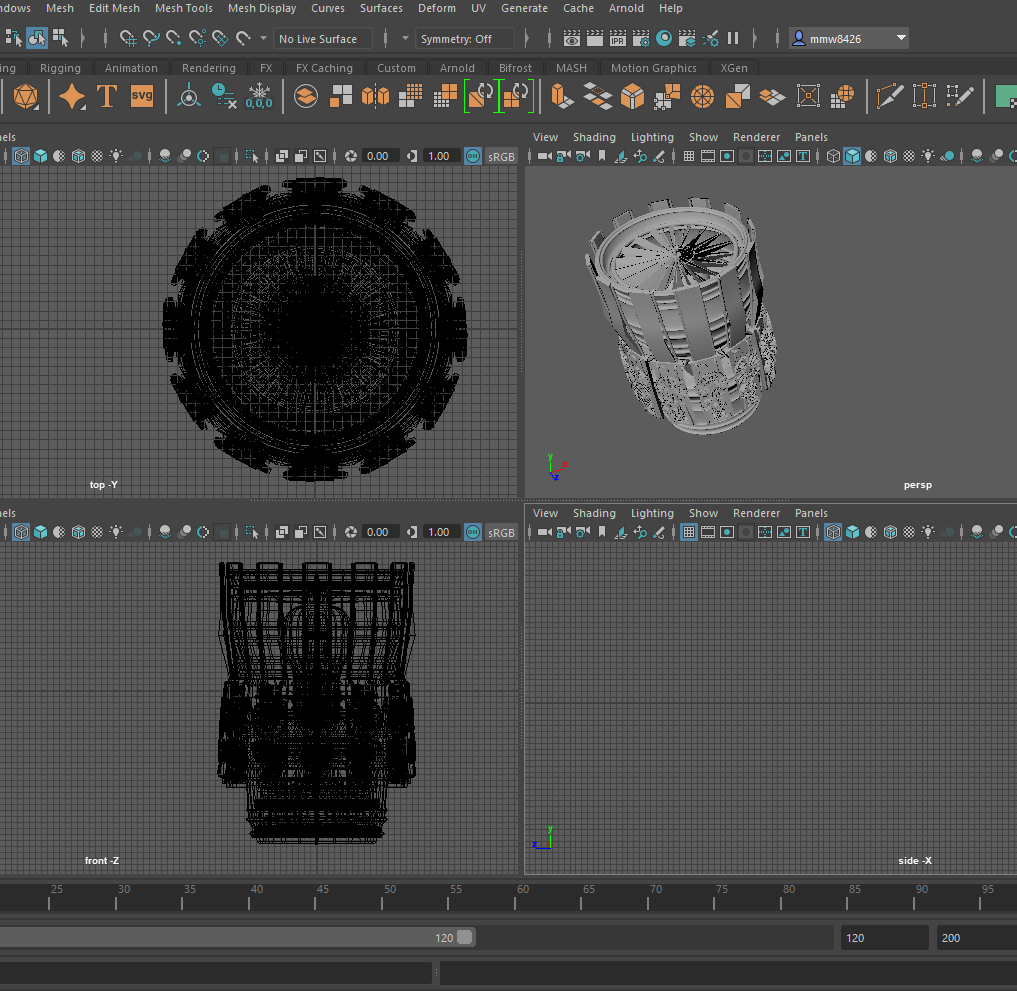Screen dimensions: 1017x991
Task: Open the Render Settings window
Action: click(x=642, y=38)
